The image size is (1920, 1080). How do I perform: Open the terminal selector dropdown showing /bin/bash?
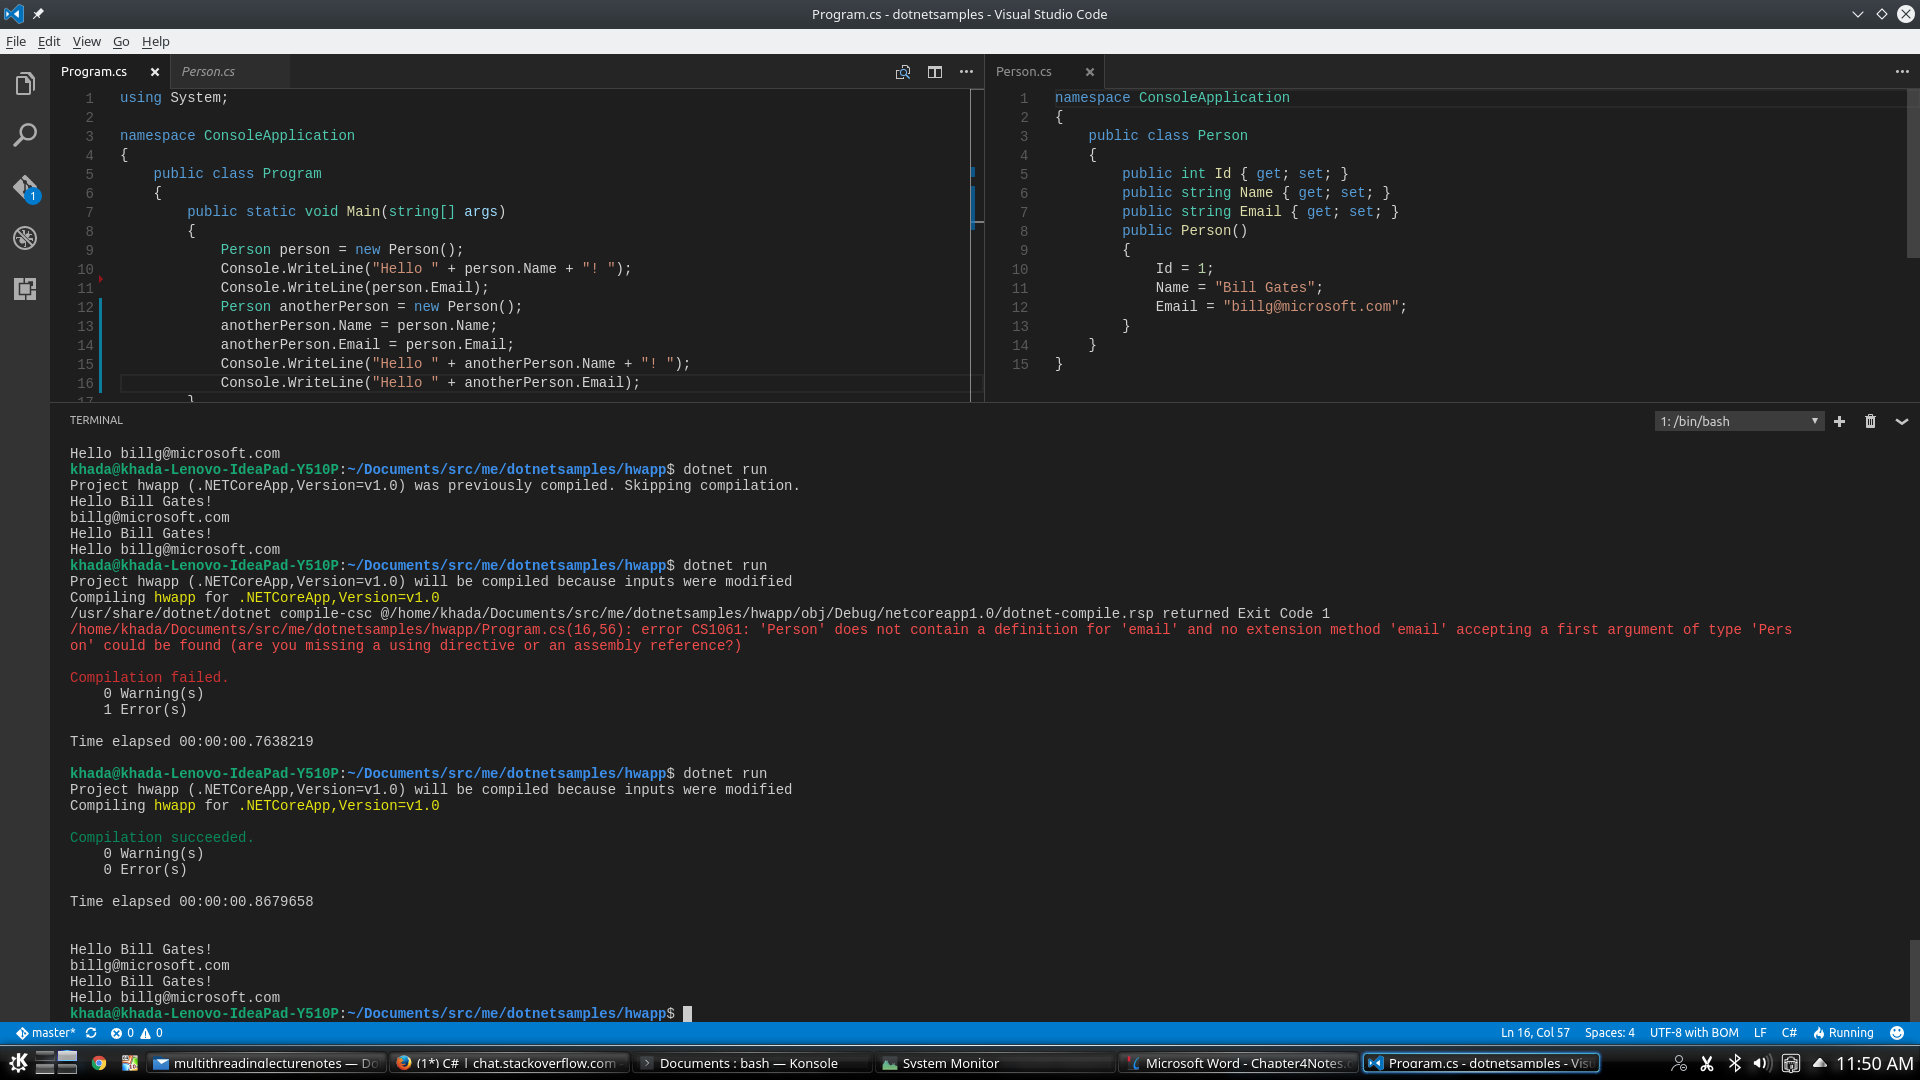pyautogui.click(x=1739, y=421)
